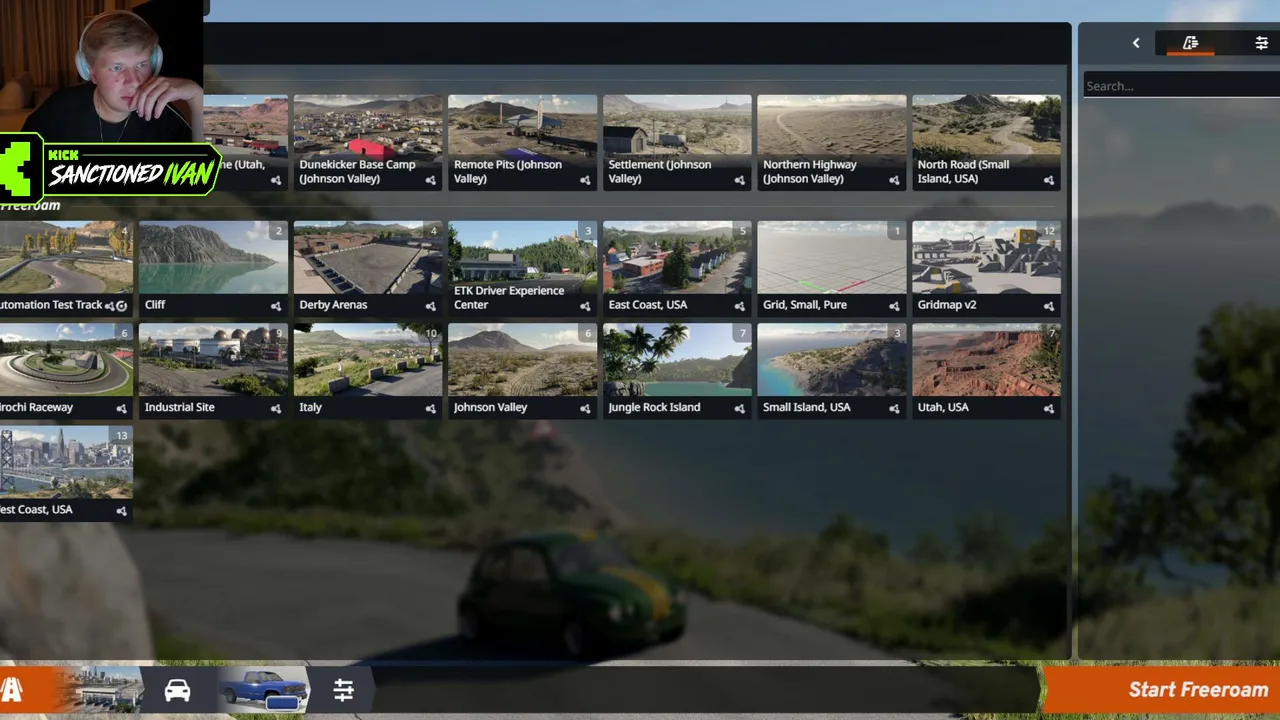Click the "Industrial Site" label

click(179, 407)
